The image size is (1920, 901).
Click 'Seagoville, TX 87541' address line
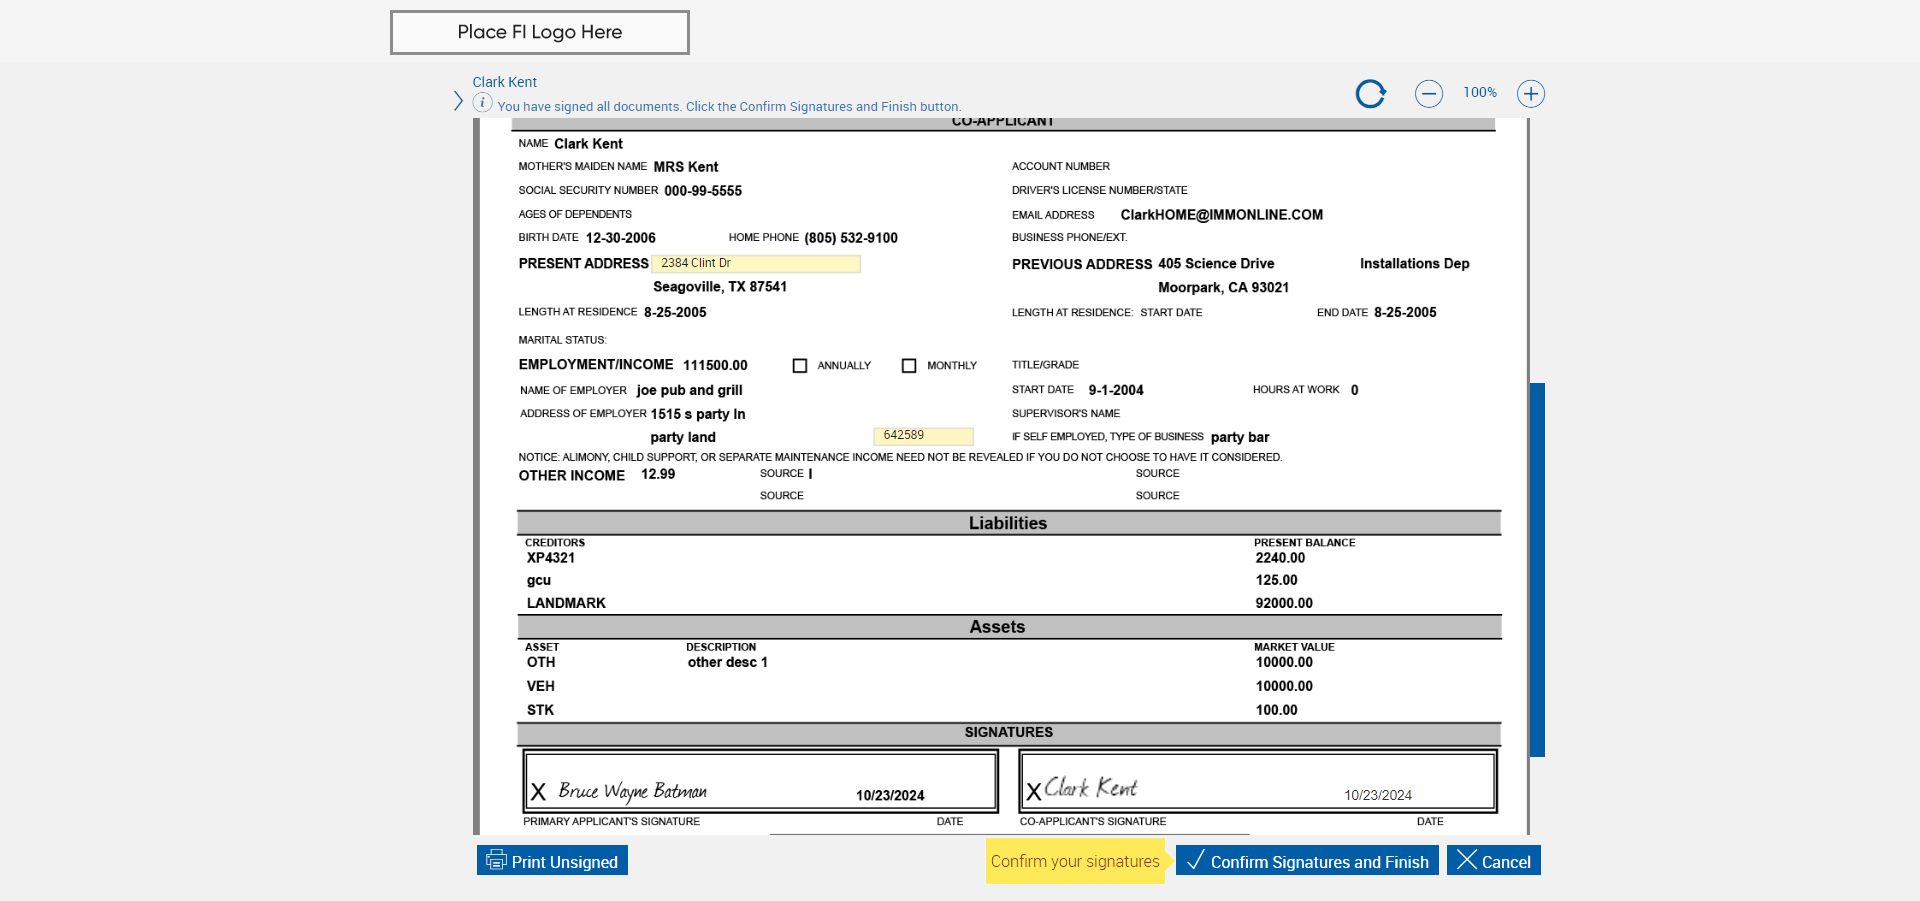click(x=720, y=287)
